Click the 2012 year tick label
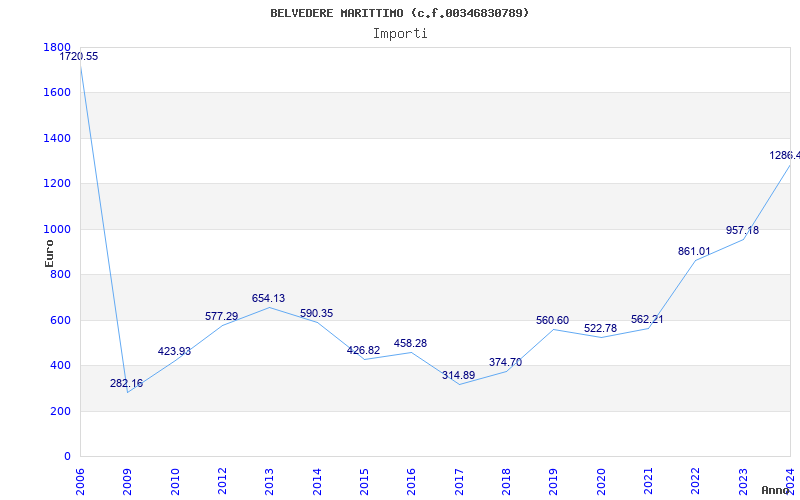800x500 pixels. coord(222,482)
